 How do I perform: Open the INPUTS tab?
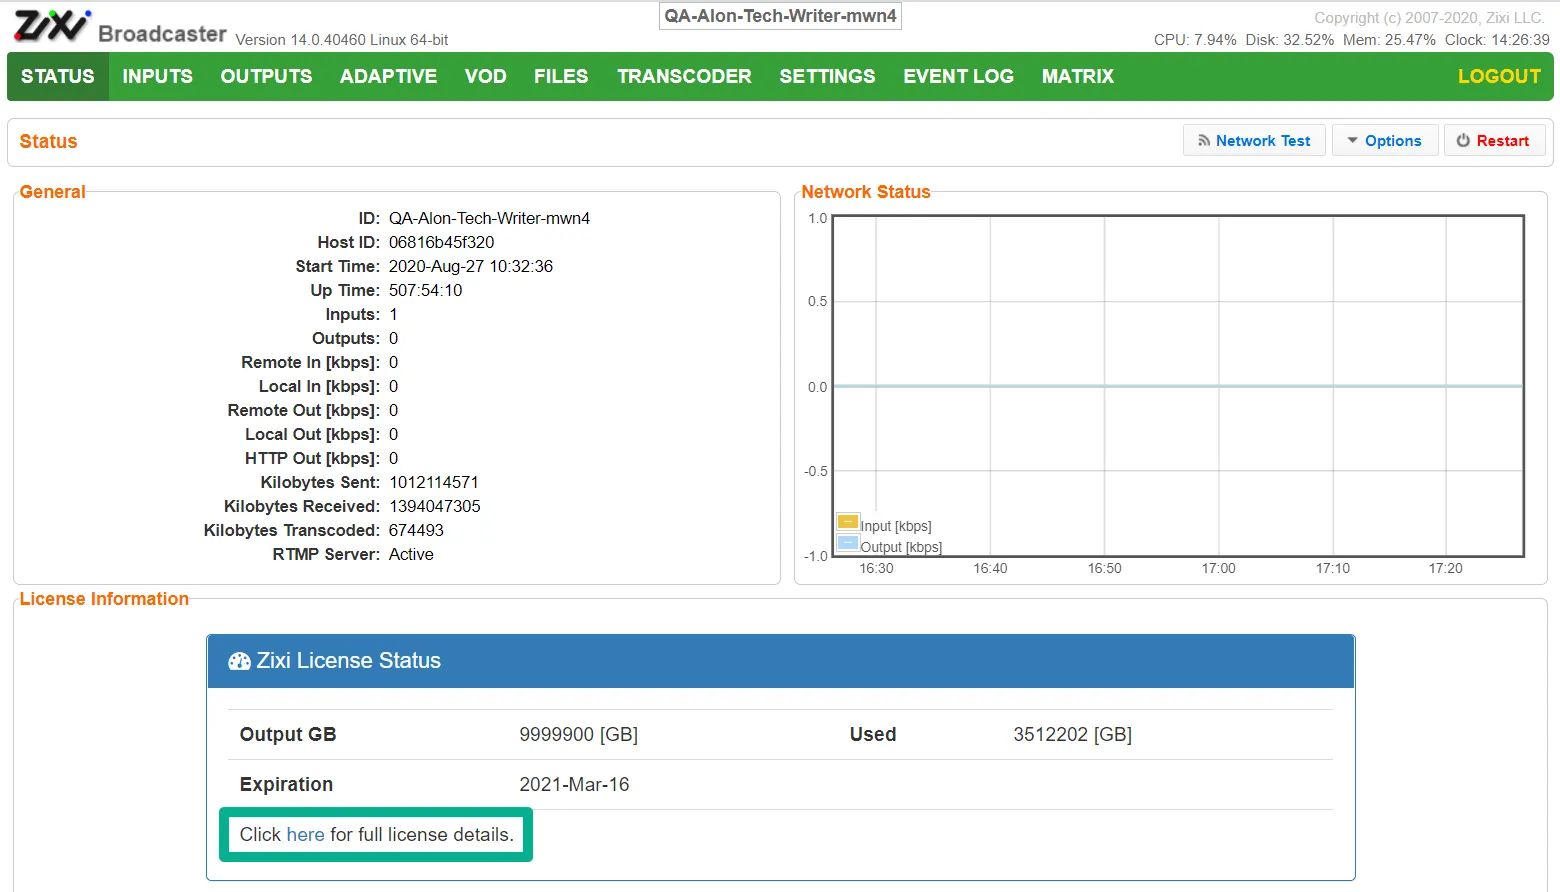point(157,76)
